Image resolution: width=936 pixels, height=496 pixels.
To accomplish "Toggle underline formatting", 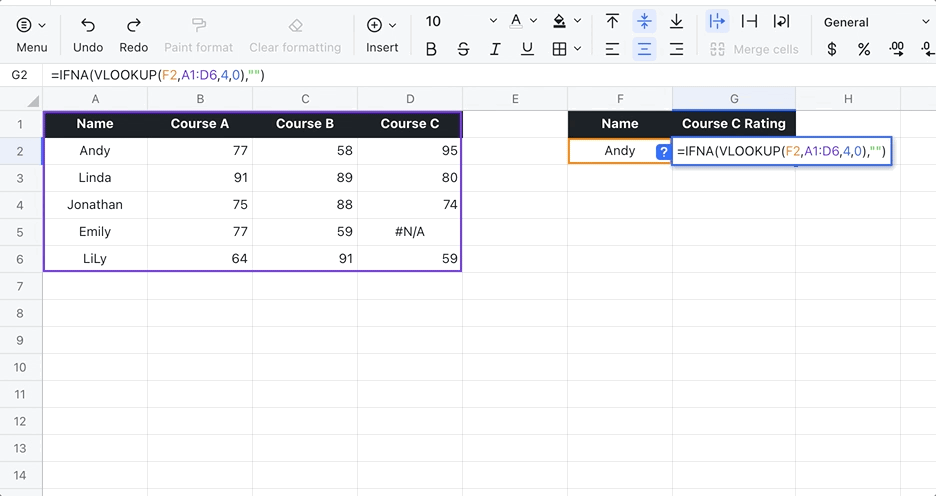I will (527, 49).
